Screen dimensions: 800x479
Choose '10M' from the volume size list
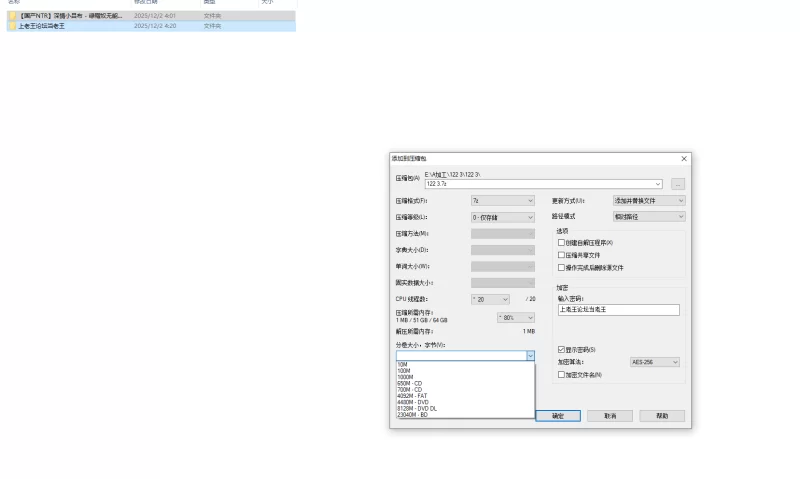click(x=465, y=365)
